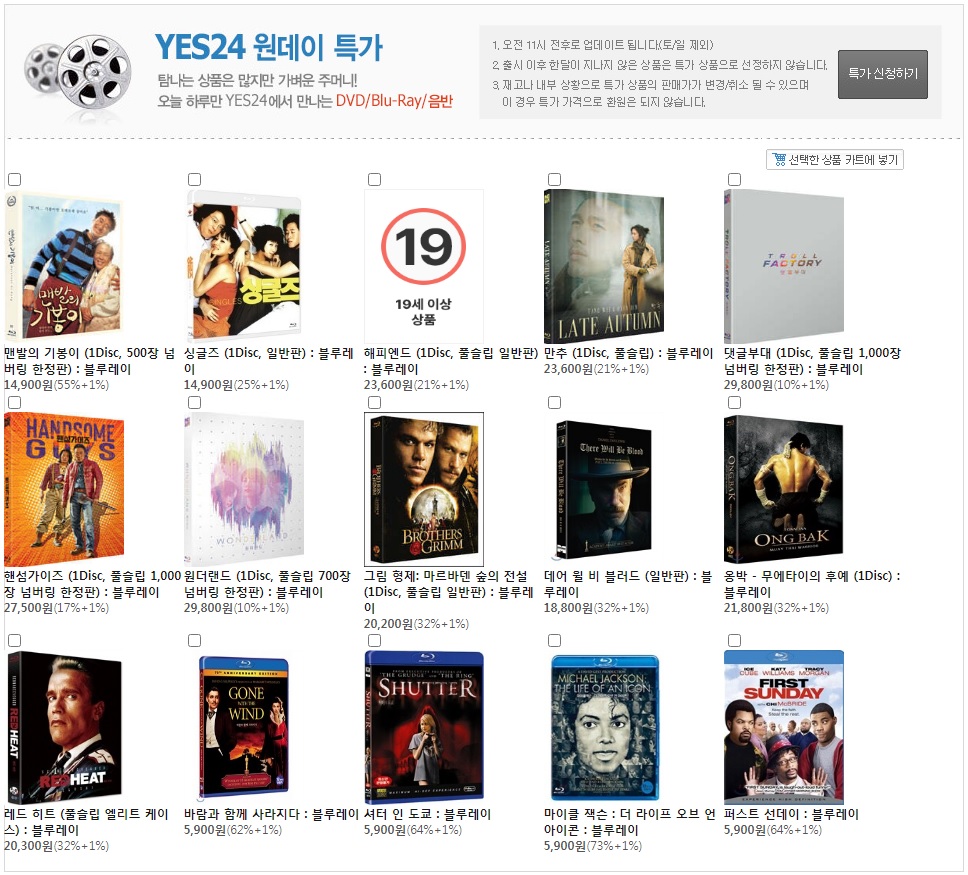Select the checkbox above Handsome Guys cover
Image resolution: width=968 pixels, height=875 pixels.
[x=14, y=402]
